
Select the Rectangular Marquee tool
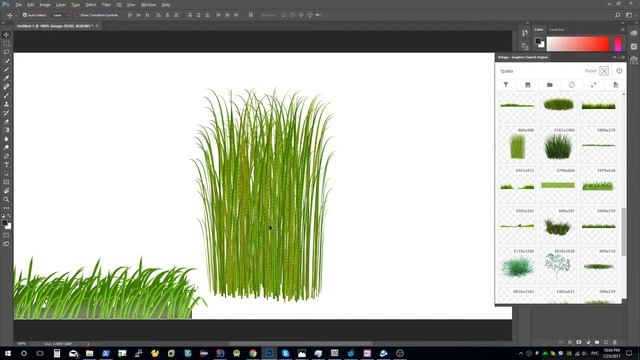[x=6, y=43]
